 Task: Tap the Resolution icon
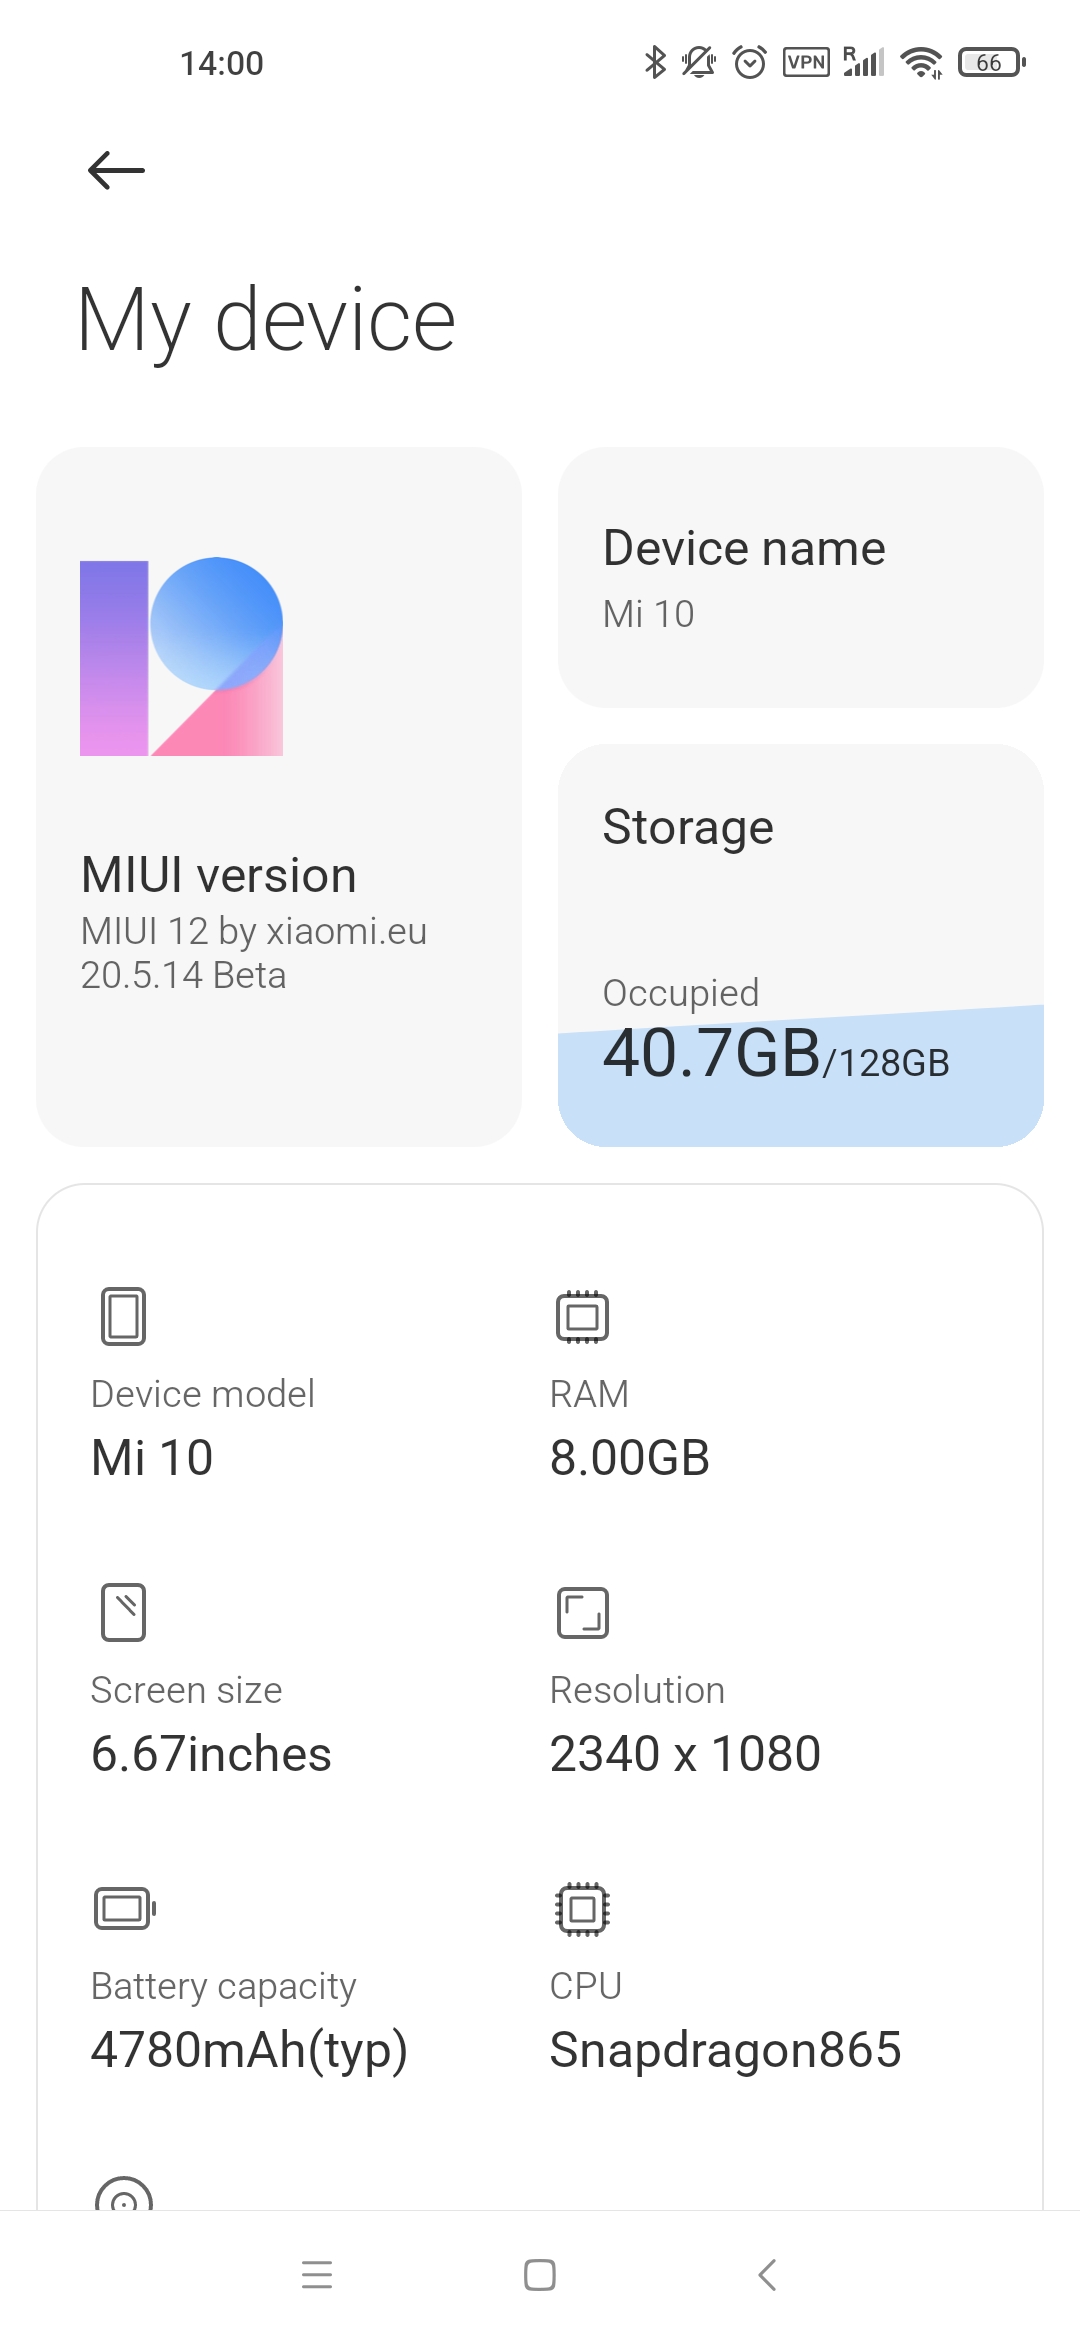pyautogui.click(x=582, y=1612)
